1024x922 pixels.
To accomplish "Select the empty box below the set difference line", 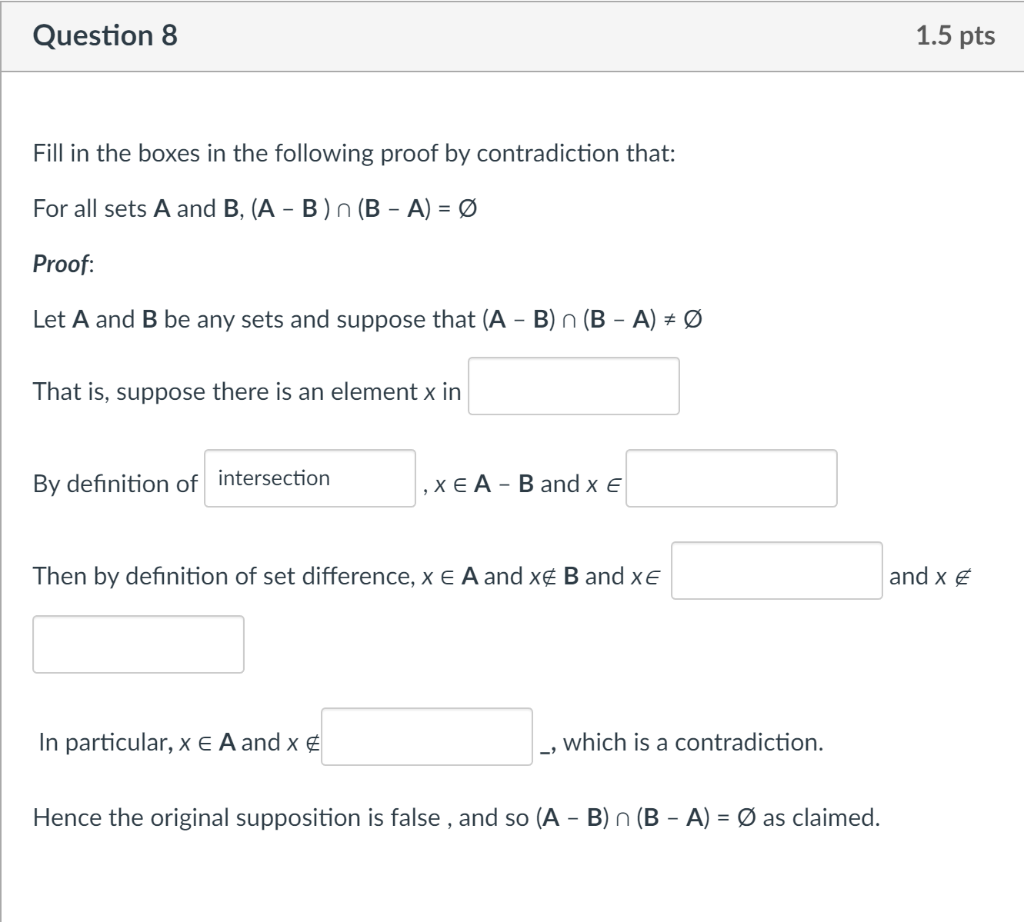I will pyautogui.click(x=138, y=644).
